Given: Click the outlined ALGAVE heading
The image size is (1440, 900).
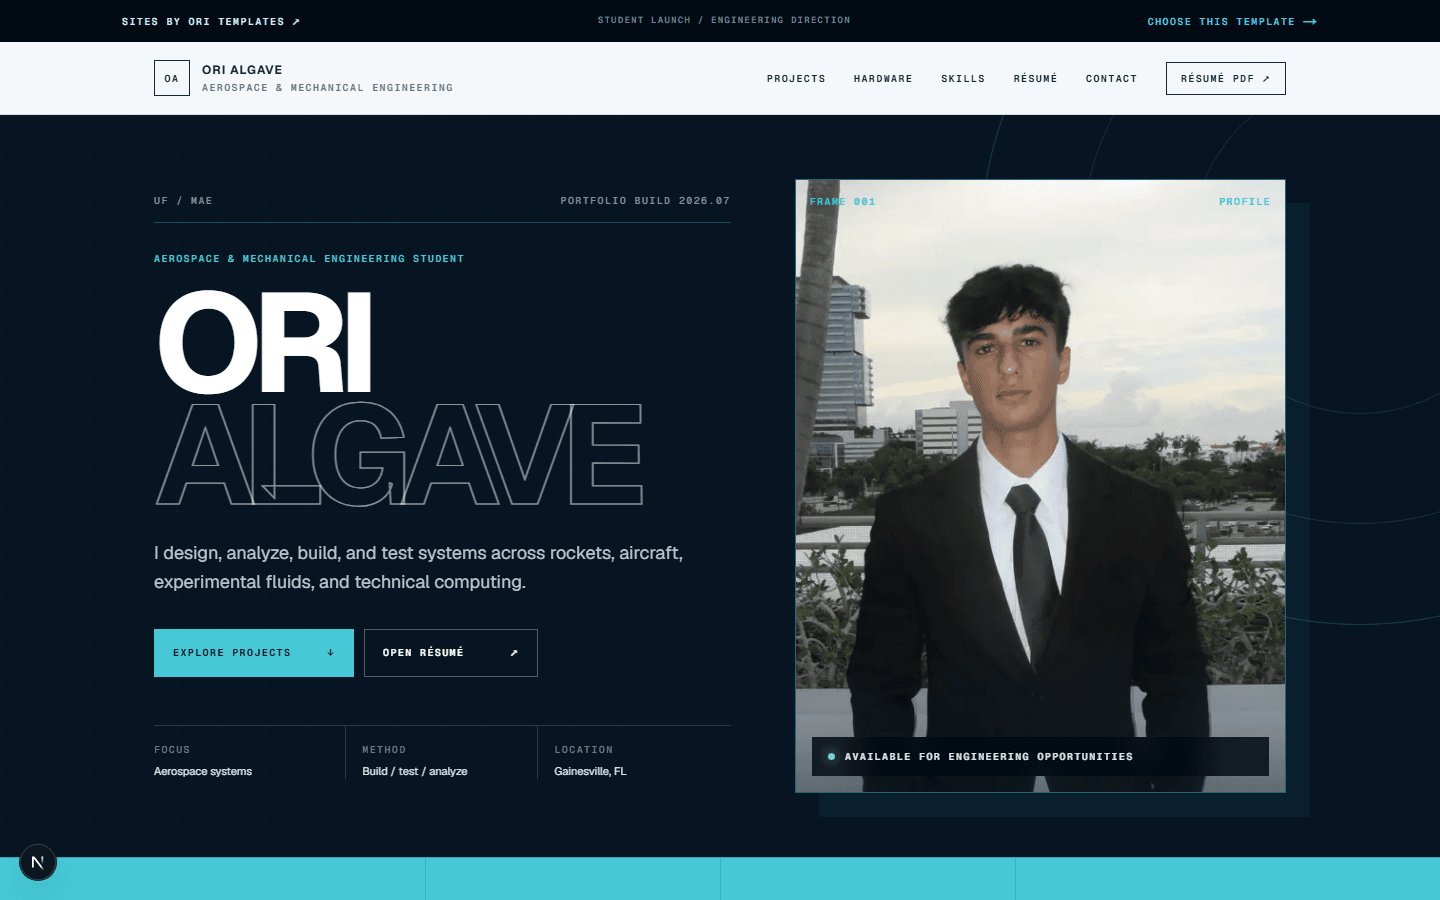Looking at the screenshot, I should (x=399, y=455).
